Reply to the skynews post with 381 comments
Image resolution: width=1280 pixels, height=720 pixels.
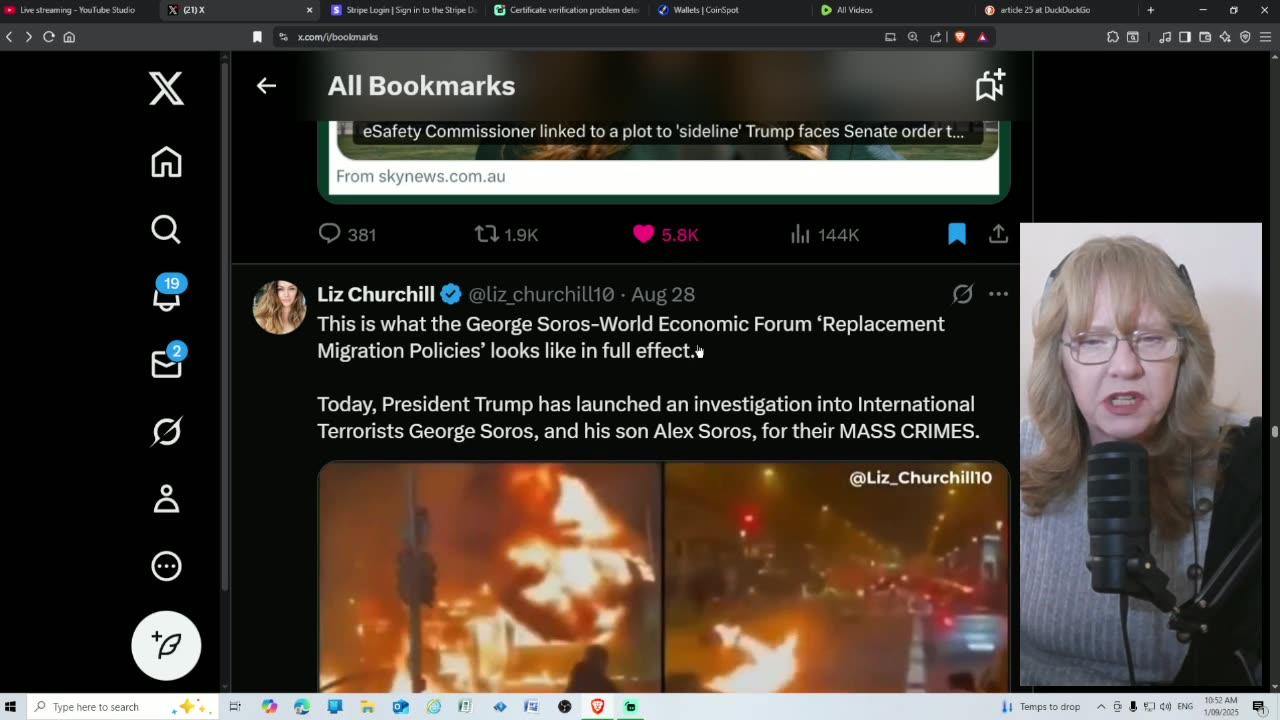point(346,234)
